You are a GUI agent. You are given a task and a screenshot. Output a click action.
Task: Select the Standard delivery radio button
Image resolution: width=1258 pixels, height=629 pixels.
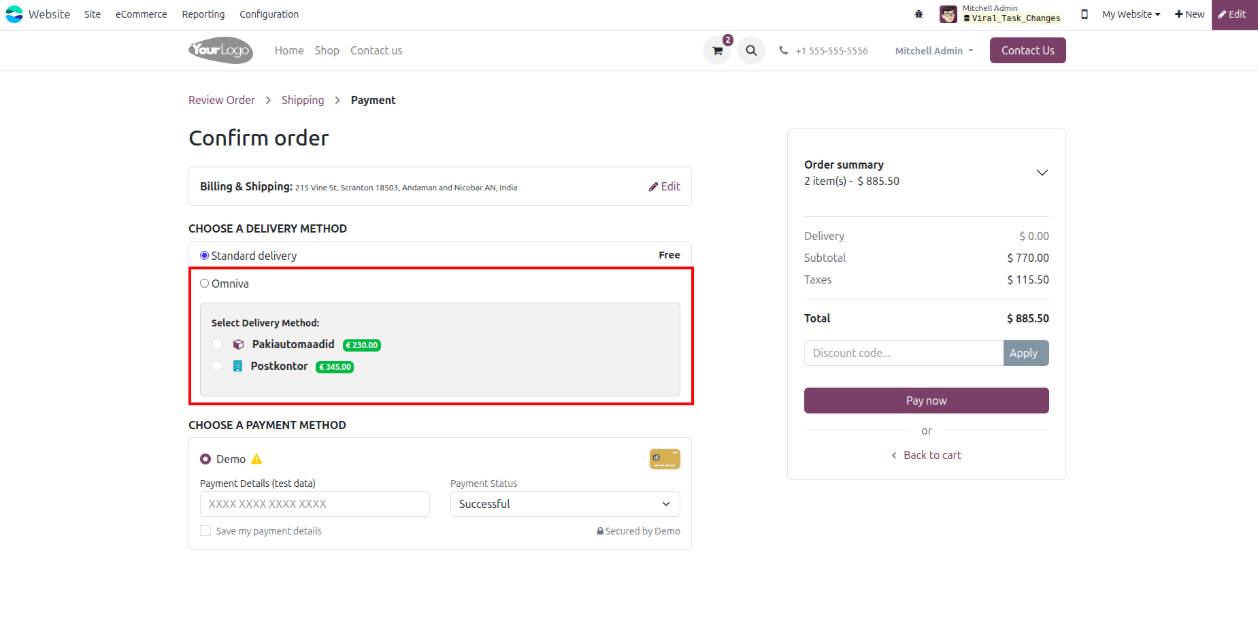point(205,256)
